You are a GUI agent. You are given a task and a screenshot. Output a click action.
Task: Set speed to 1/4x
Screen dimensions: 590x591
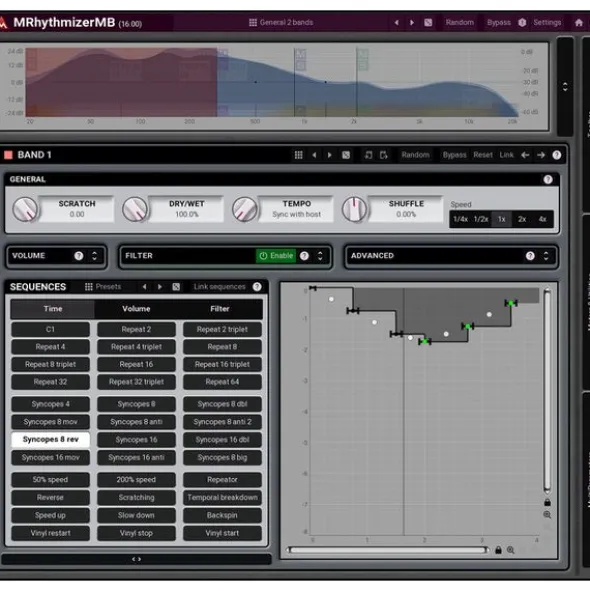(x=460, y=219)
